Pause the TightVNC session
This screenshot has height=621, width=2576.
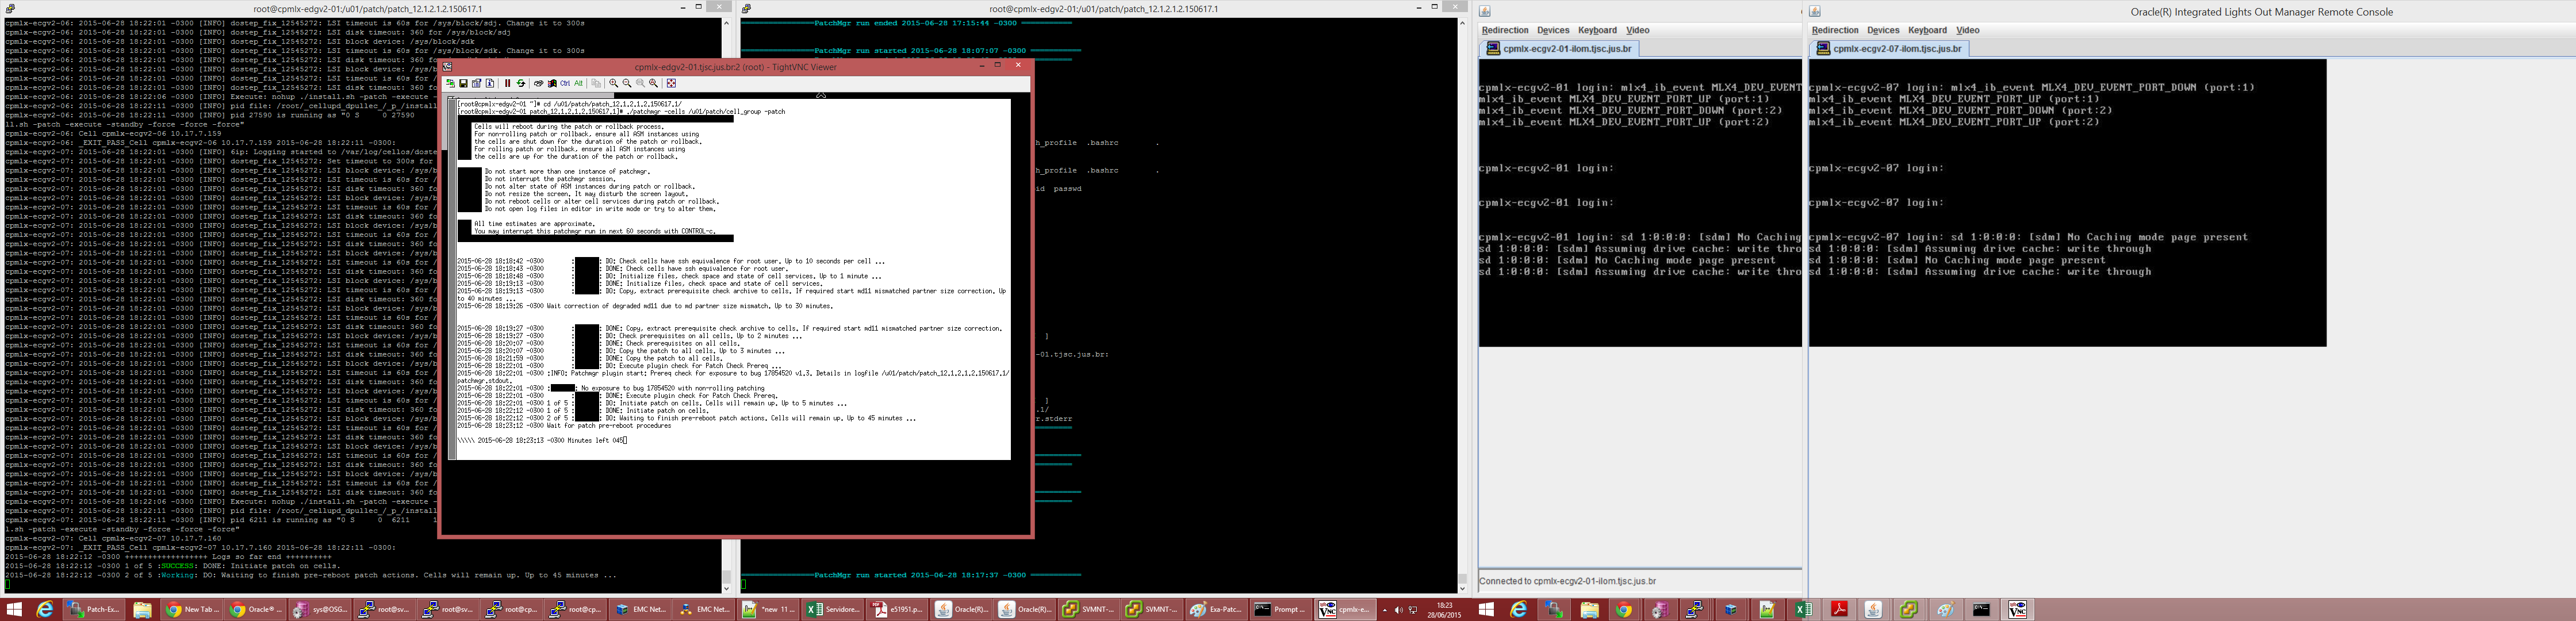tap(508, 83)
